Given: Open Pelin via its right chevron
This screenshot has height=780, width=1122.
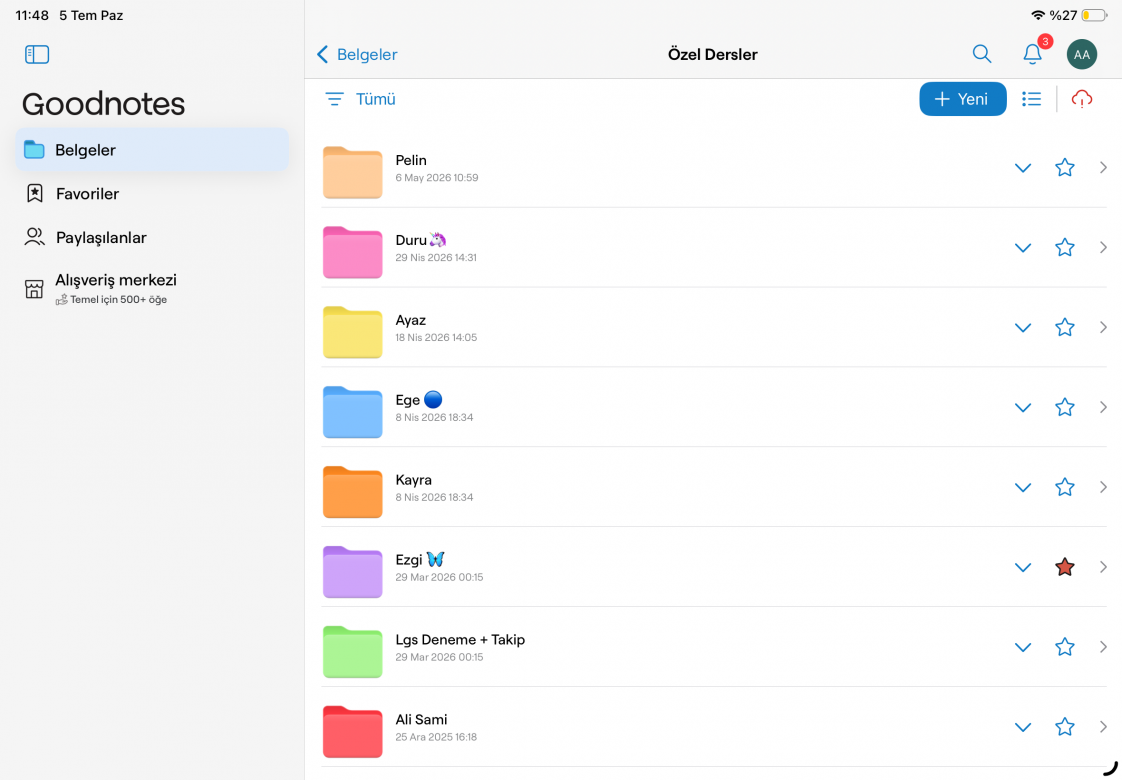Looking at the screenshot, I should coord(1103,167).
